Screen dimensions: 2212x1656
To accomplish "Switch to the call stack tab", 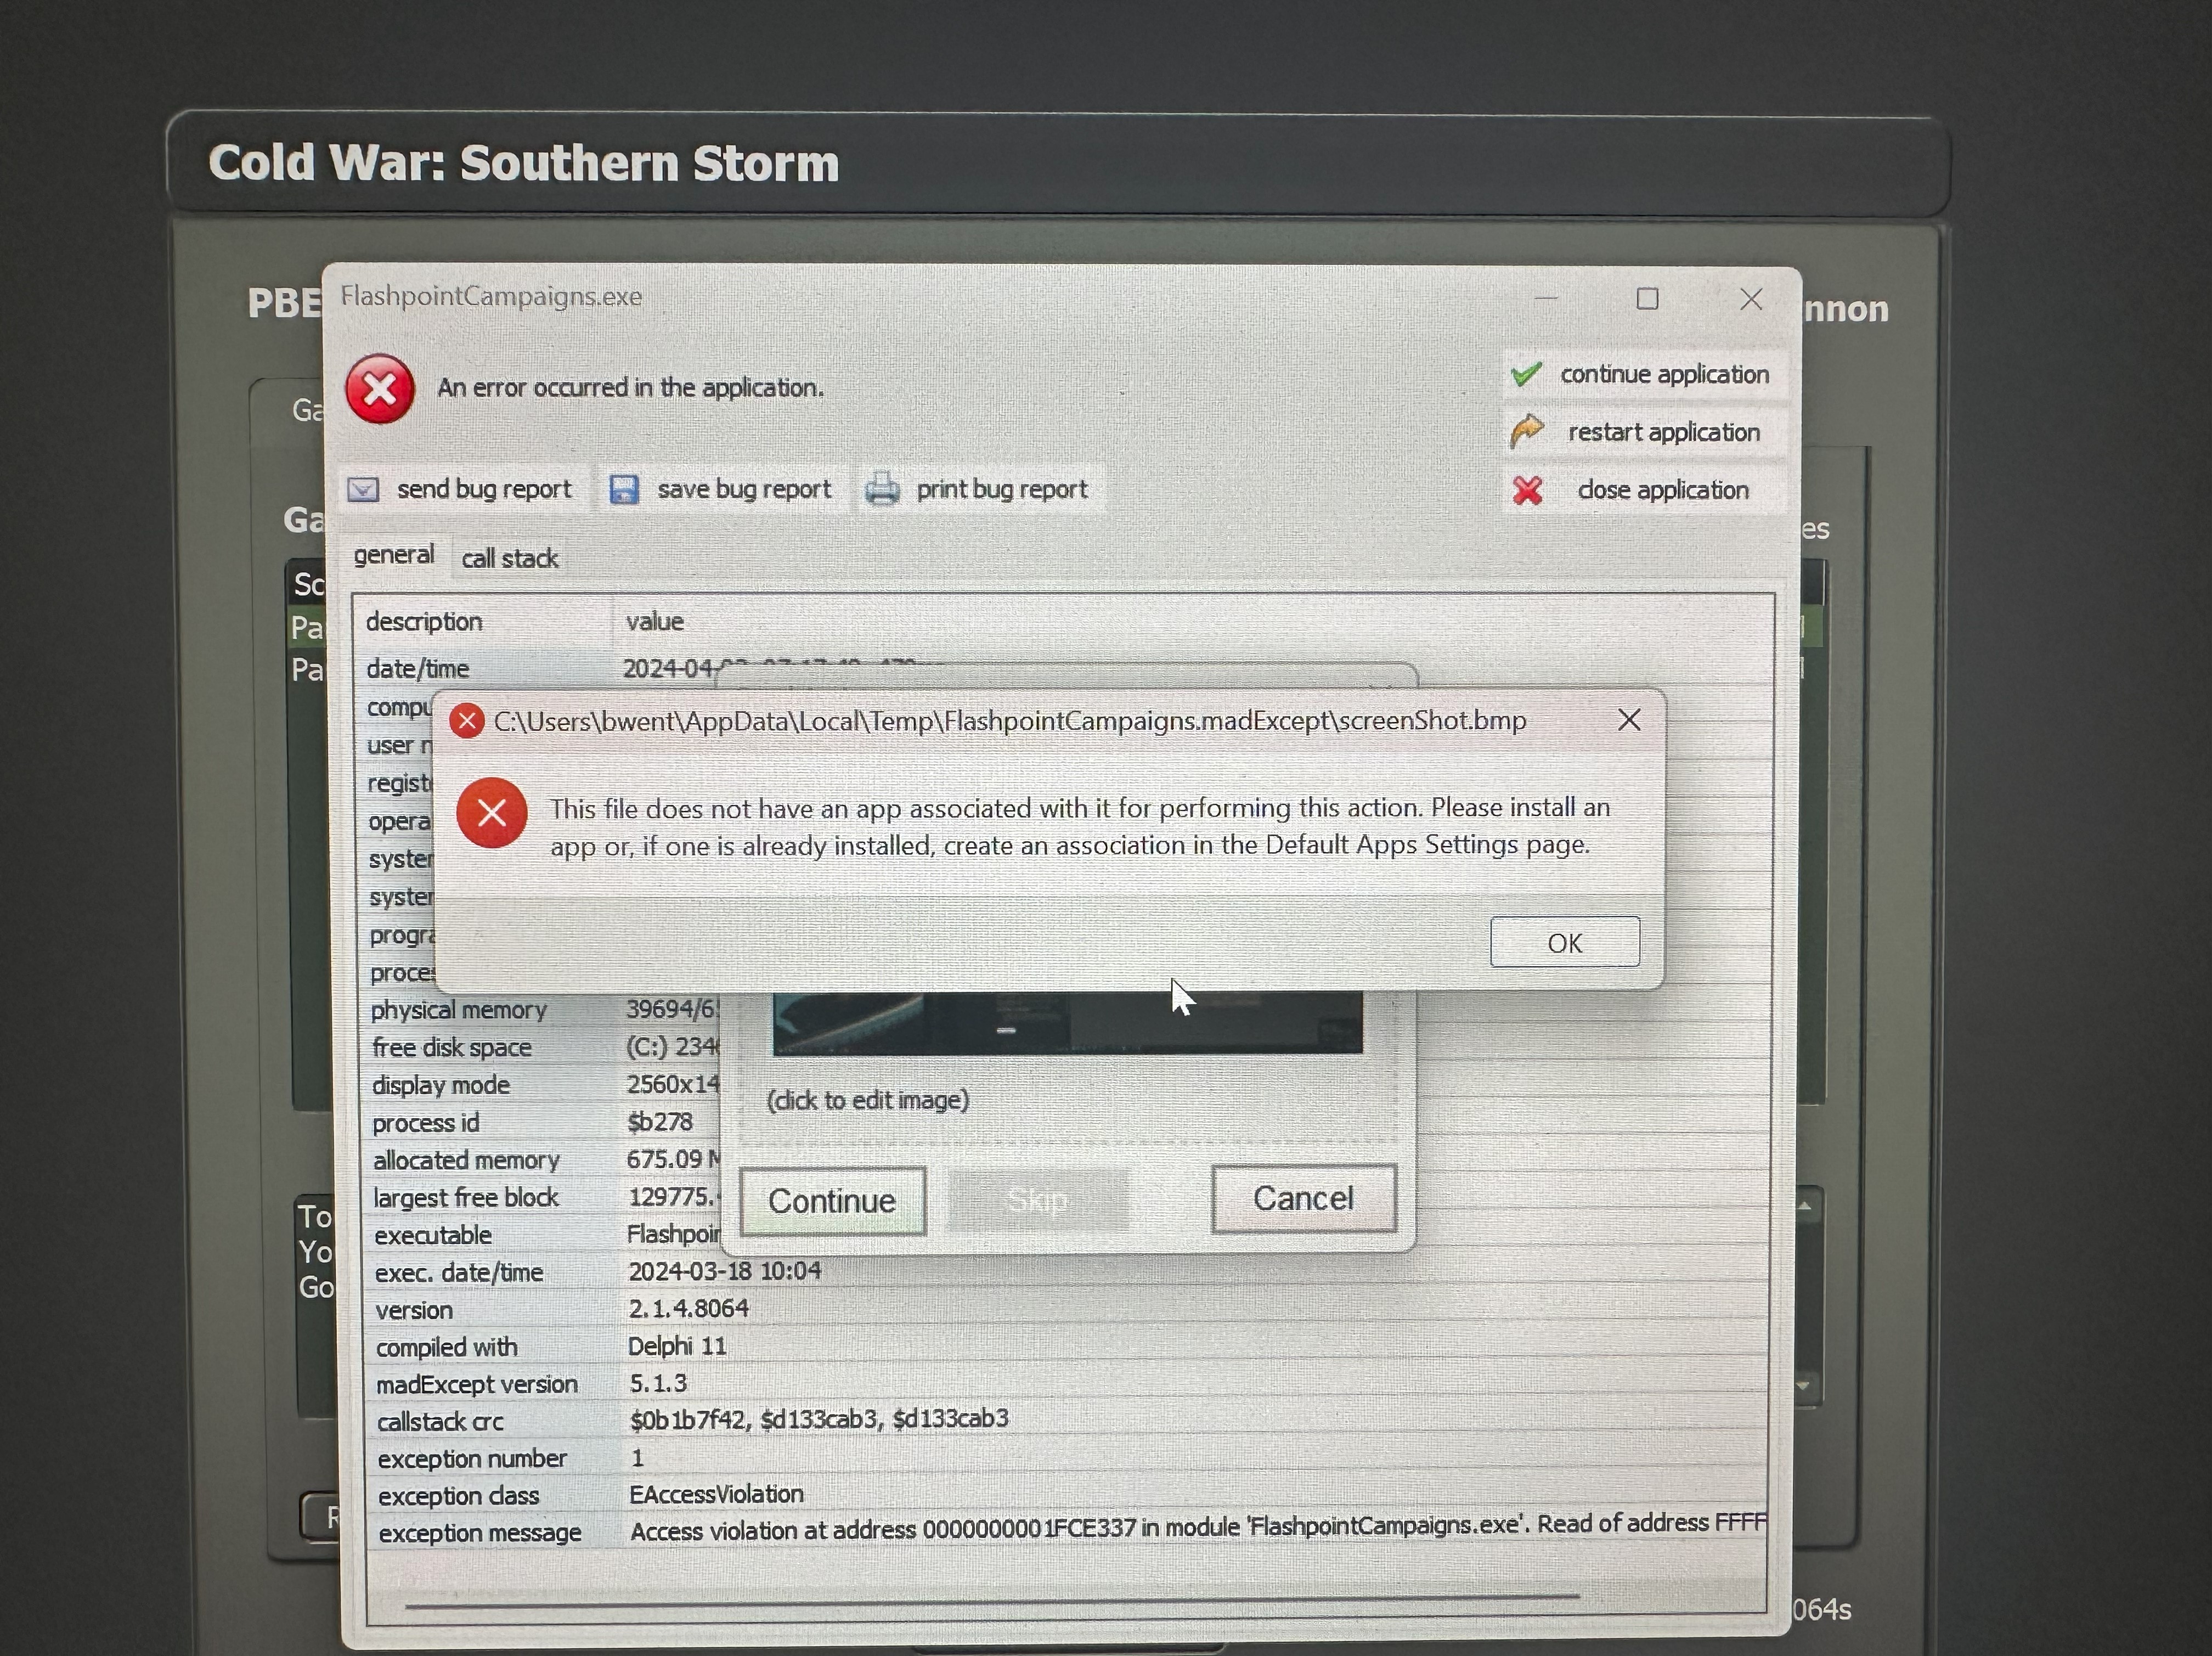I will tap(509, 558).
